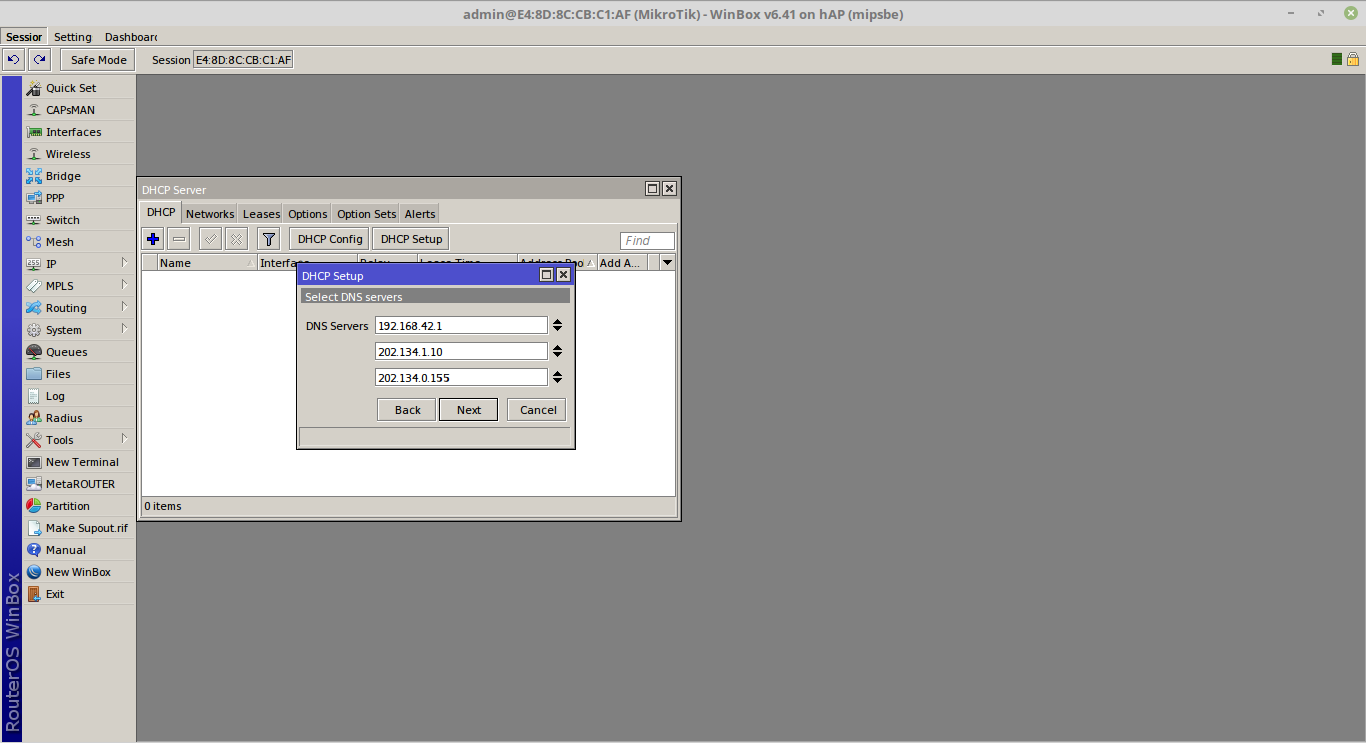Viewport: 1366px width, 743px height.
Task: Open the Interfaces list
Action: (79, 132)
